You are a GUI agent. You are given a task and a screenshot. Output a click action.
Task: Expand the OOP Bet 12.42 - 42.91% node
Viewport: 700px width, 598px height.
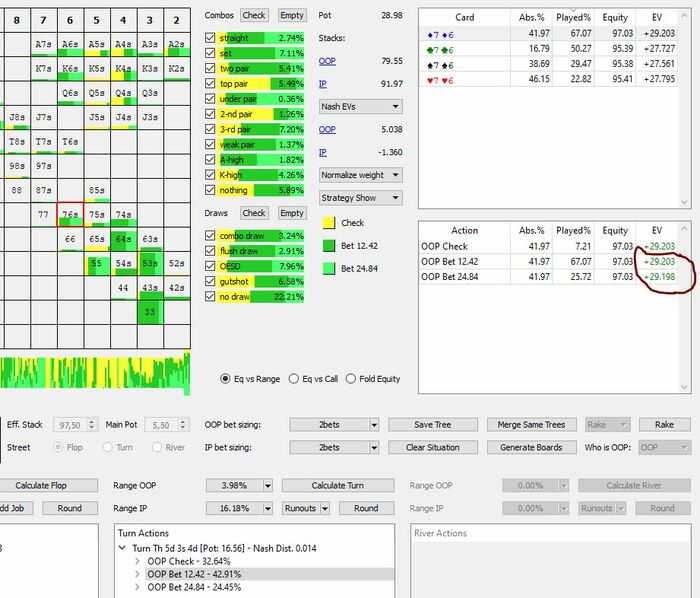tap(137, 574)
